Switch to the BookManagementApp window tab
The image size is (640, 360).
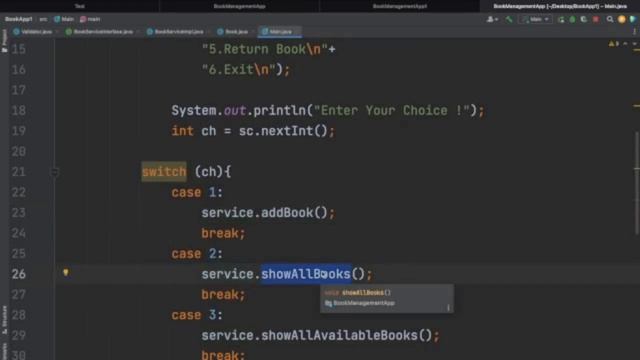[240, 6]
